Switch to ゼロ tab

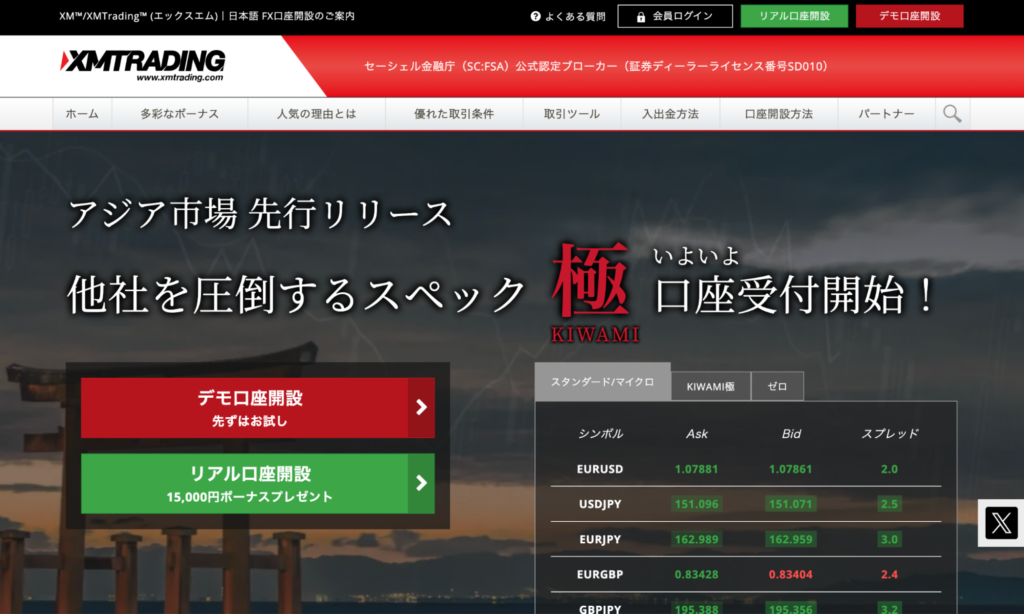pyautogui.click(x=777, y=386)
